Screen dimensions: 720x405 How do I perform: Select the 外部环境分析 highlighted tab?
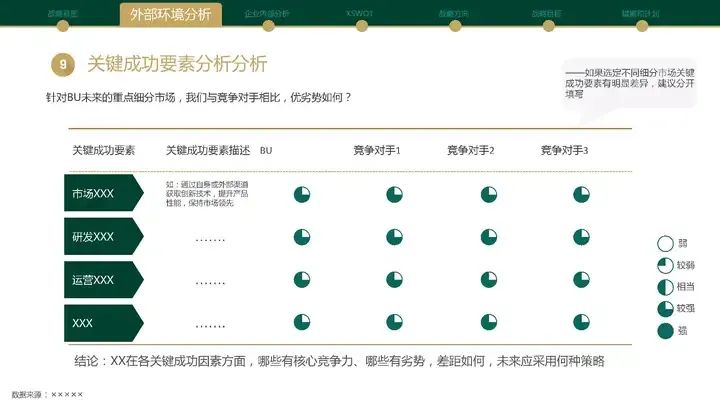pyautogui.click(x=170, y=14)
